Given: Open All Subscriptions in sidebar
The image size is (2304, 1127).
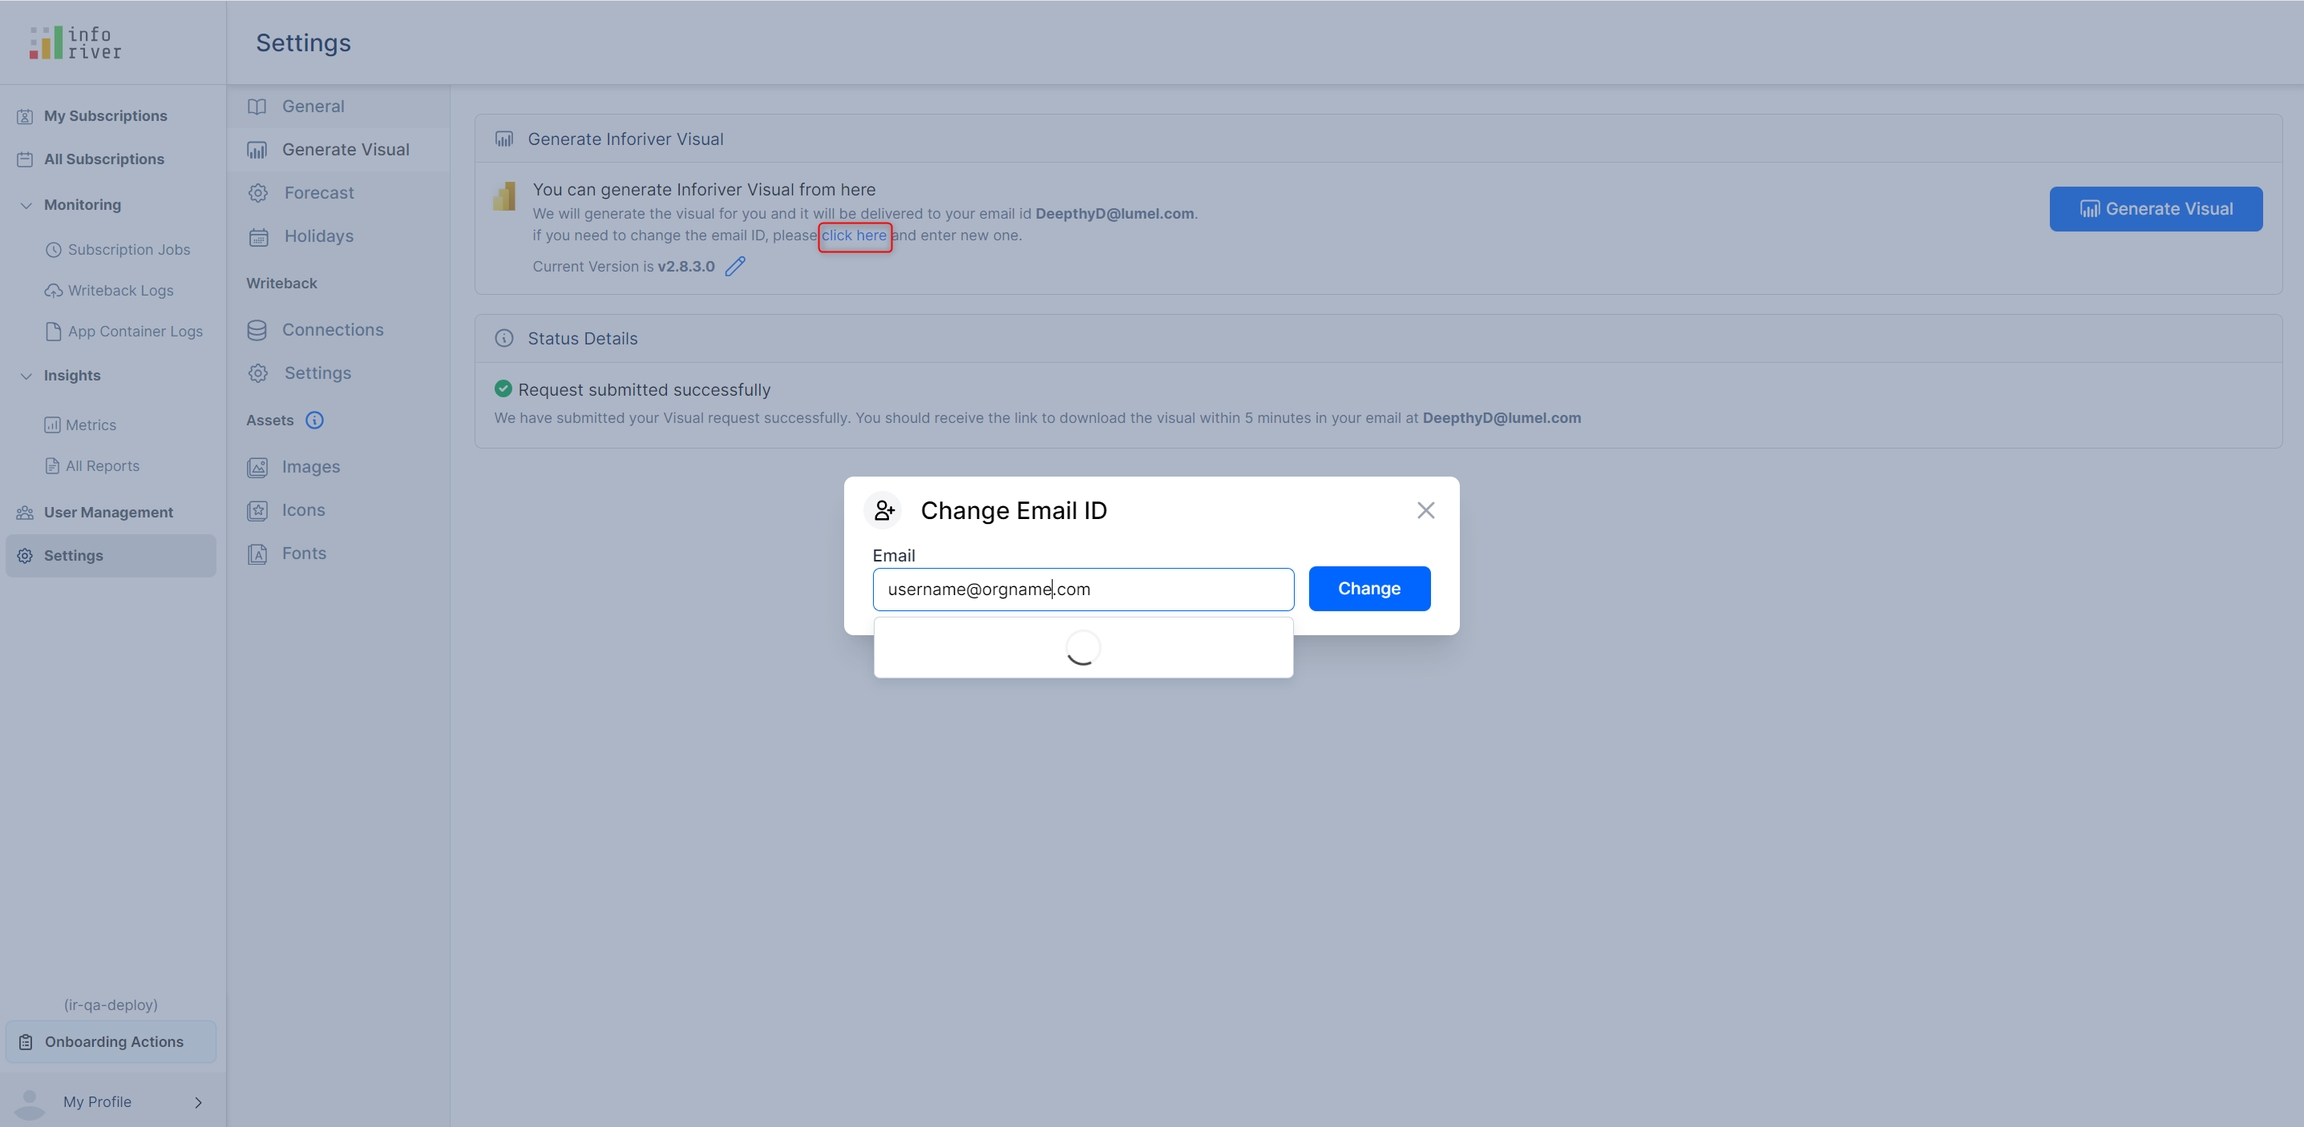Looking at the screenshot, I should pyautogui.click(x=103, y=159).
